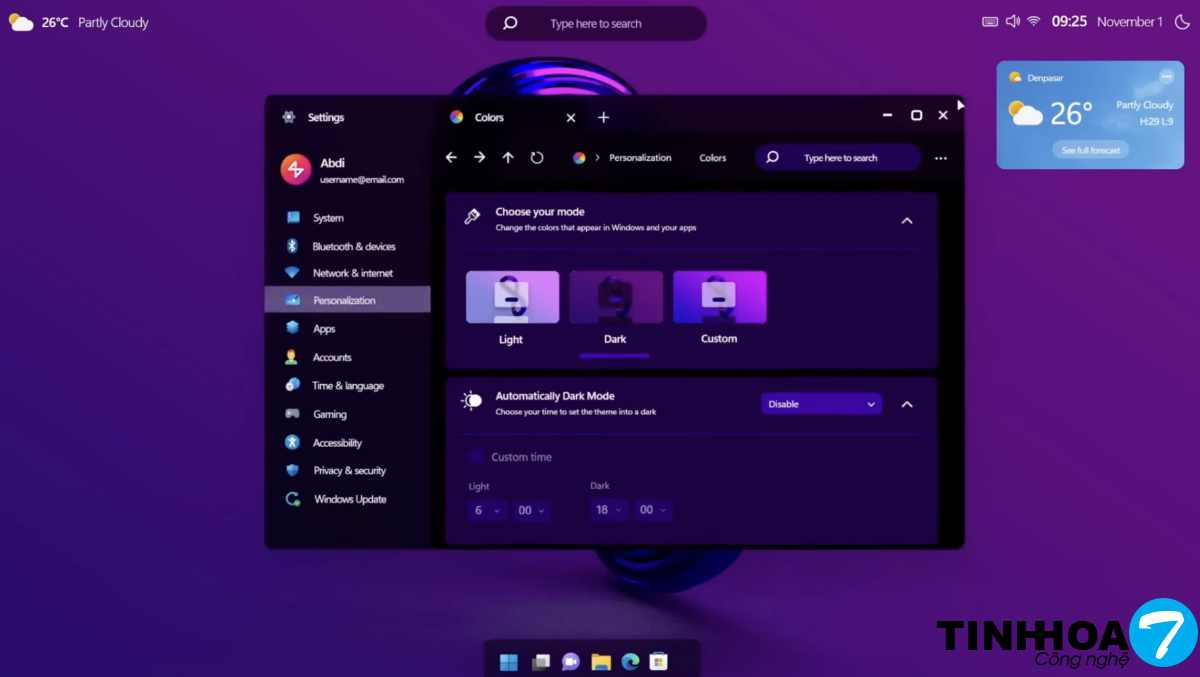Select the Light mode thumbnail
This screenshot has width=1200, height=677.
512,297
